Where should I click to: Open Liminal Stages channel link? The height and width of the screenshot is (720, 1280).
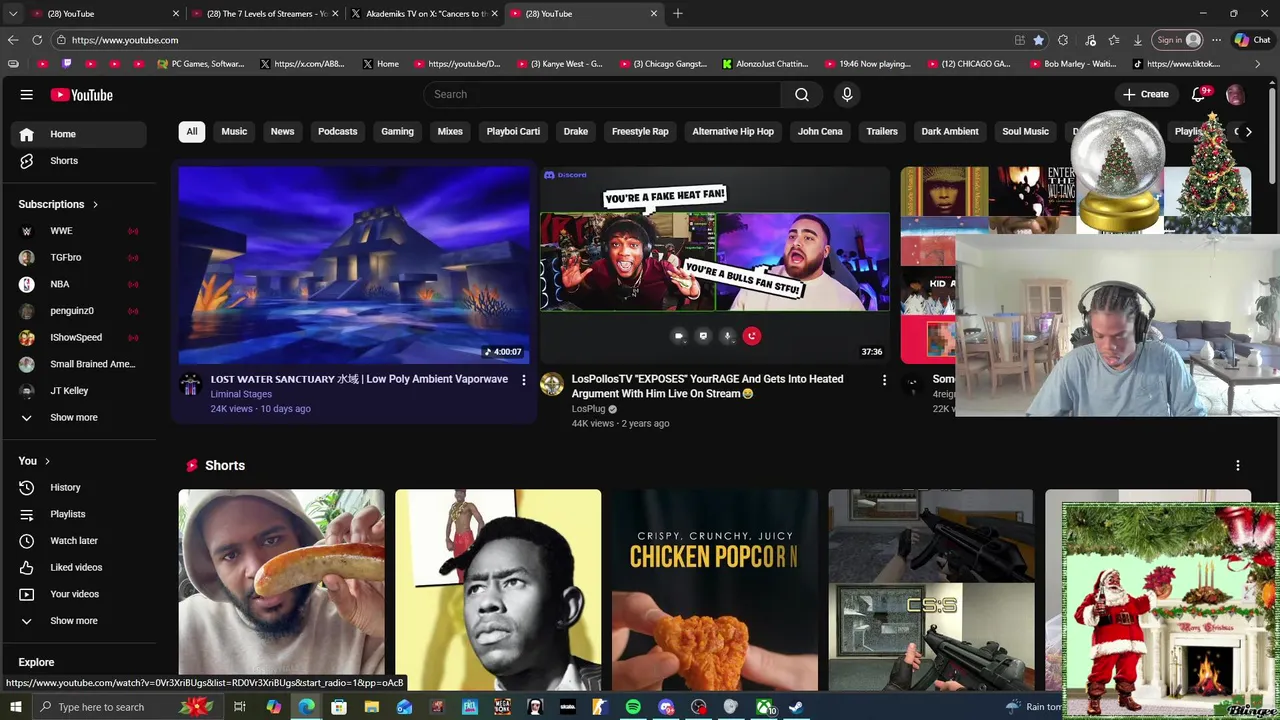[x=241, y=394]
